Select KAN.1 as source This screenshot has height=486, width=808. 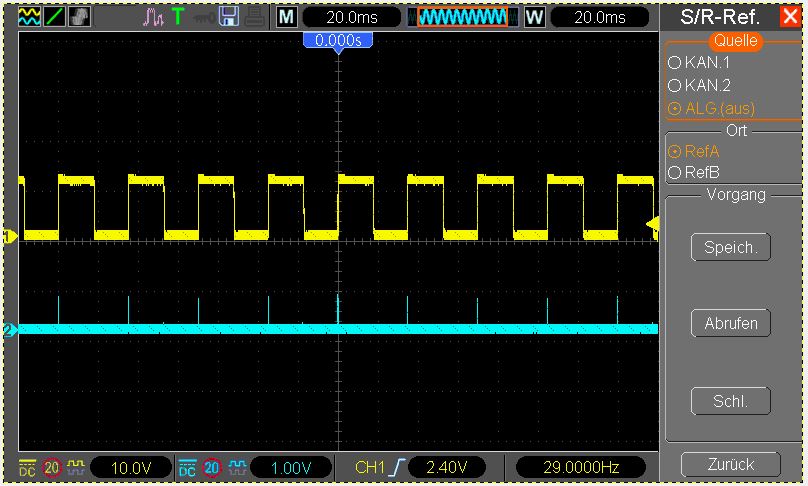tap(699, 62)
